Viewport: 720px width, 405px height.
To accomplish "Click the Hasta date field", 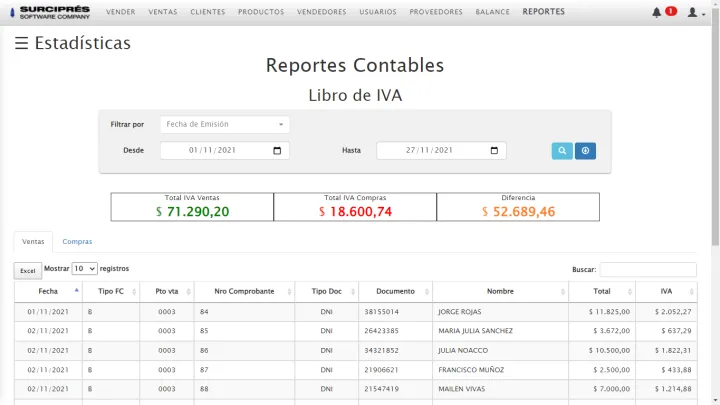I will [x=441, y=151].
